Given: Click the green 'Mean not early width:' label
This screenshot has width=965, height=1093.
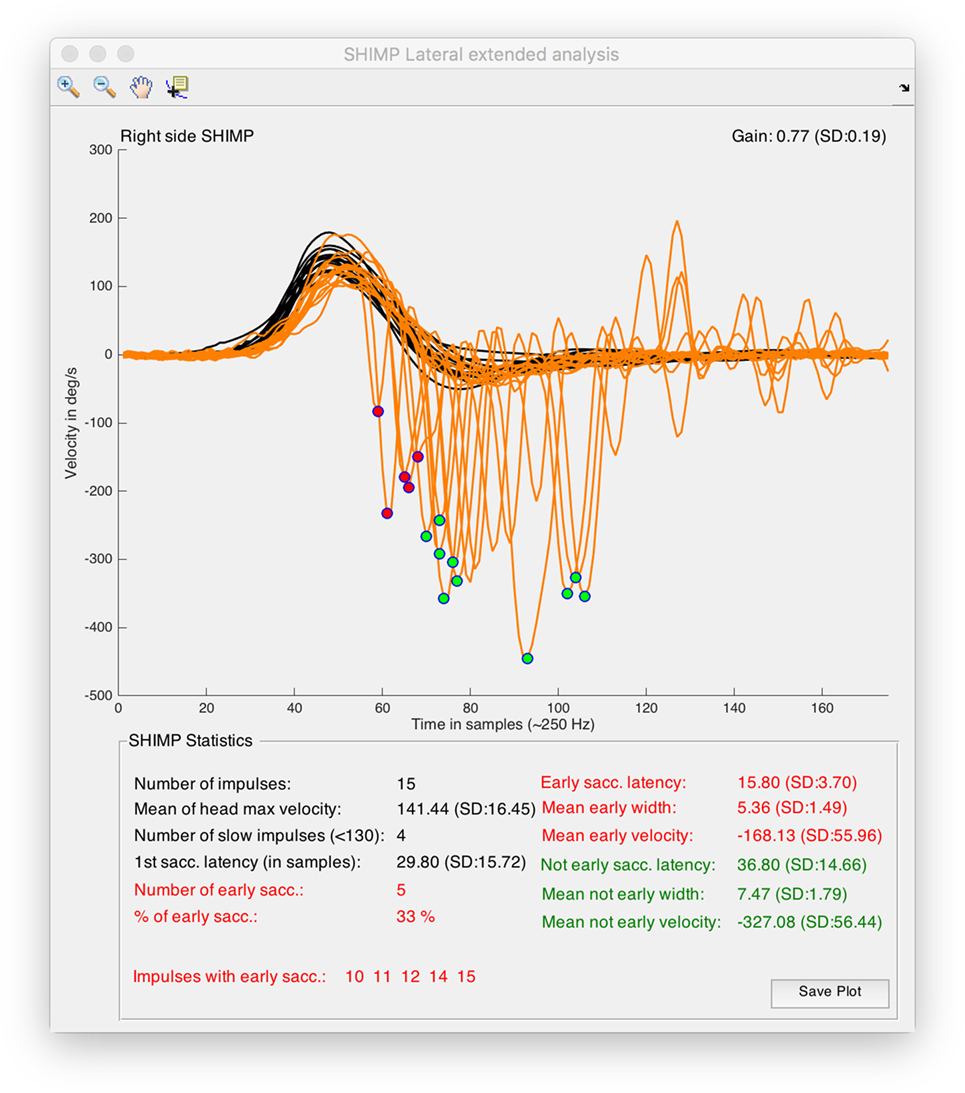Looking at the screenshot, I should tap(623, 894).
